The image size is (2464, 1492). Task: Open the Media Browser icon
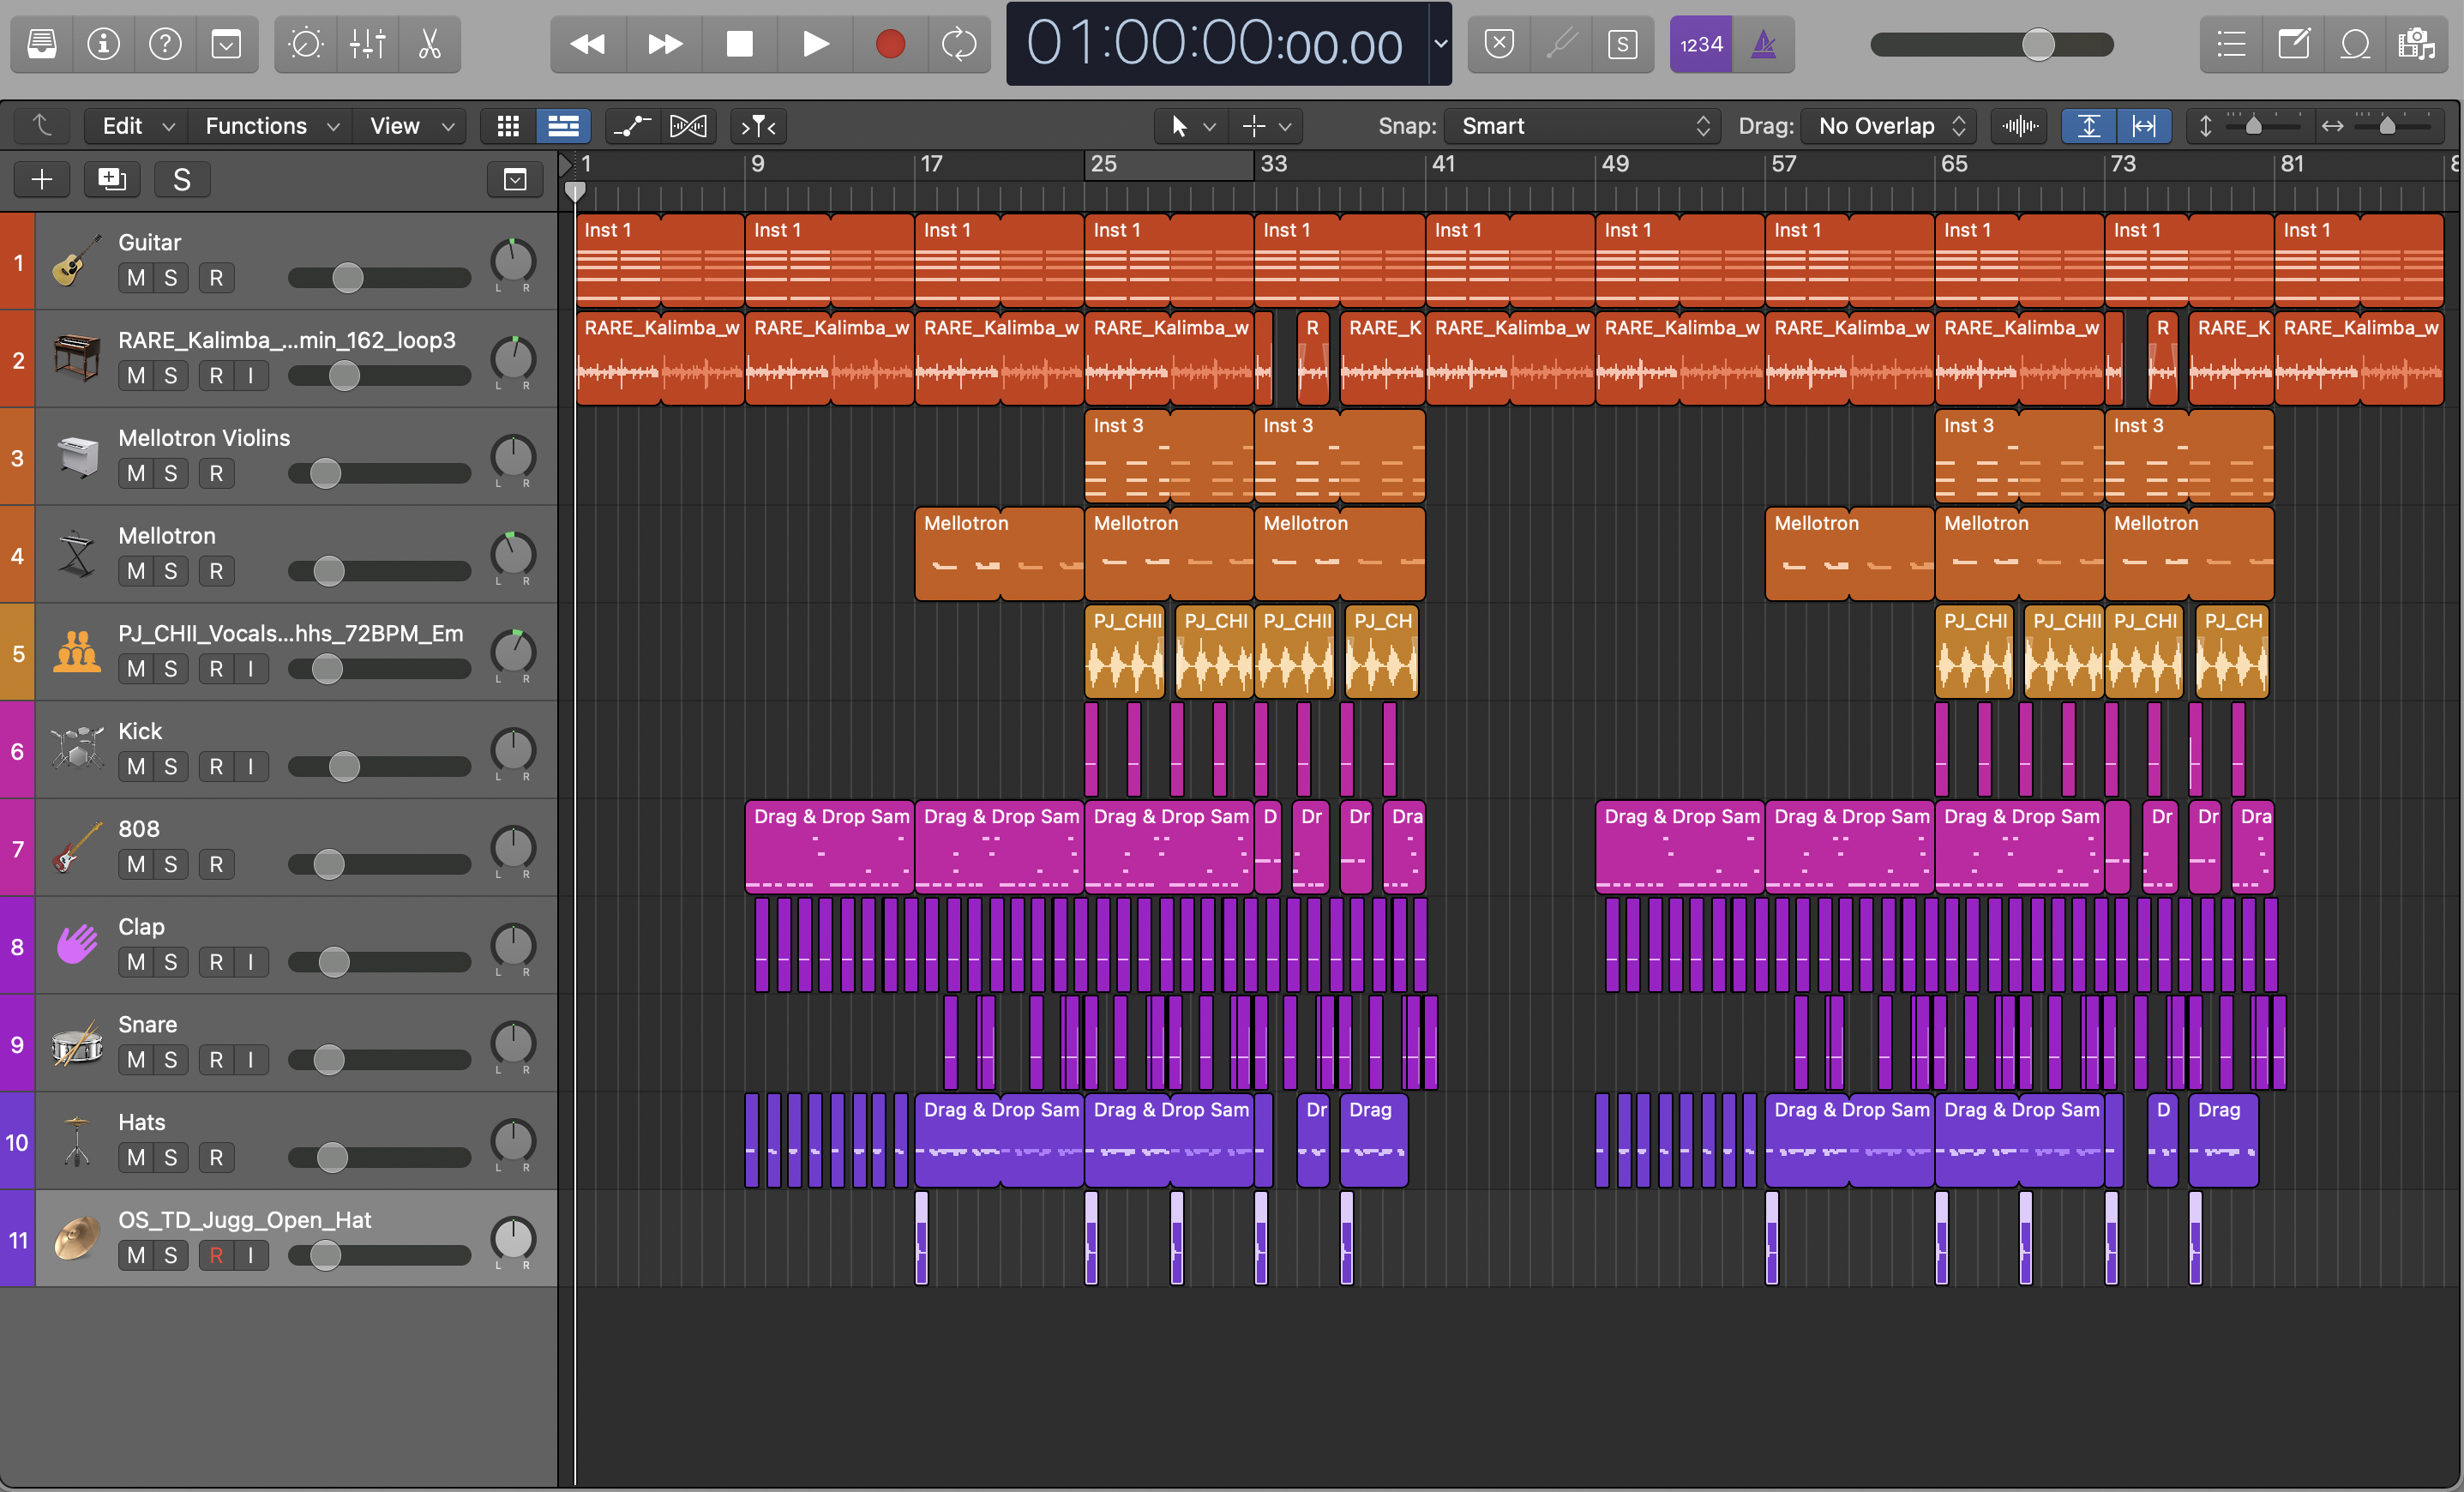click(x=2417, y=44)
